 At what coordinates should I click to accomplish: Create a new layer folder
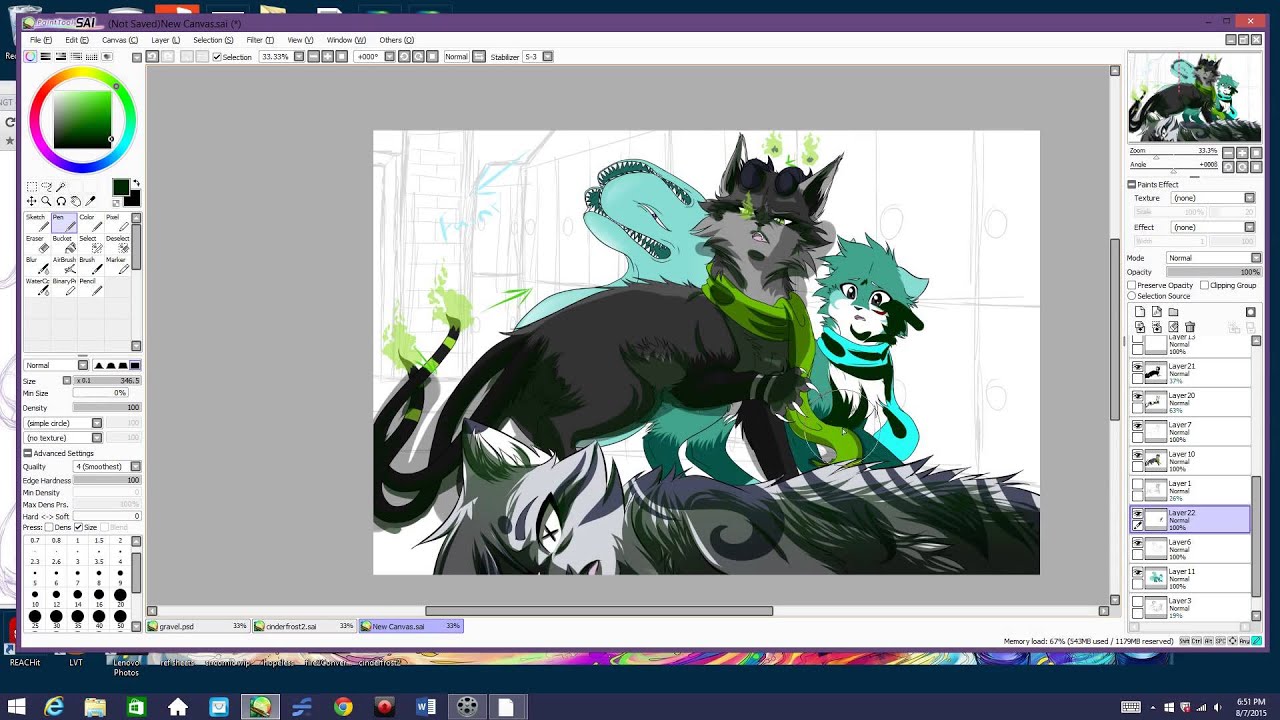[x=1173, y=312]
